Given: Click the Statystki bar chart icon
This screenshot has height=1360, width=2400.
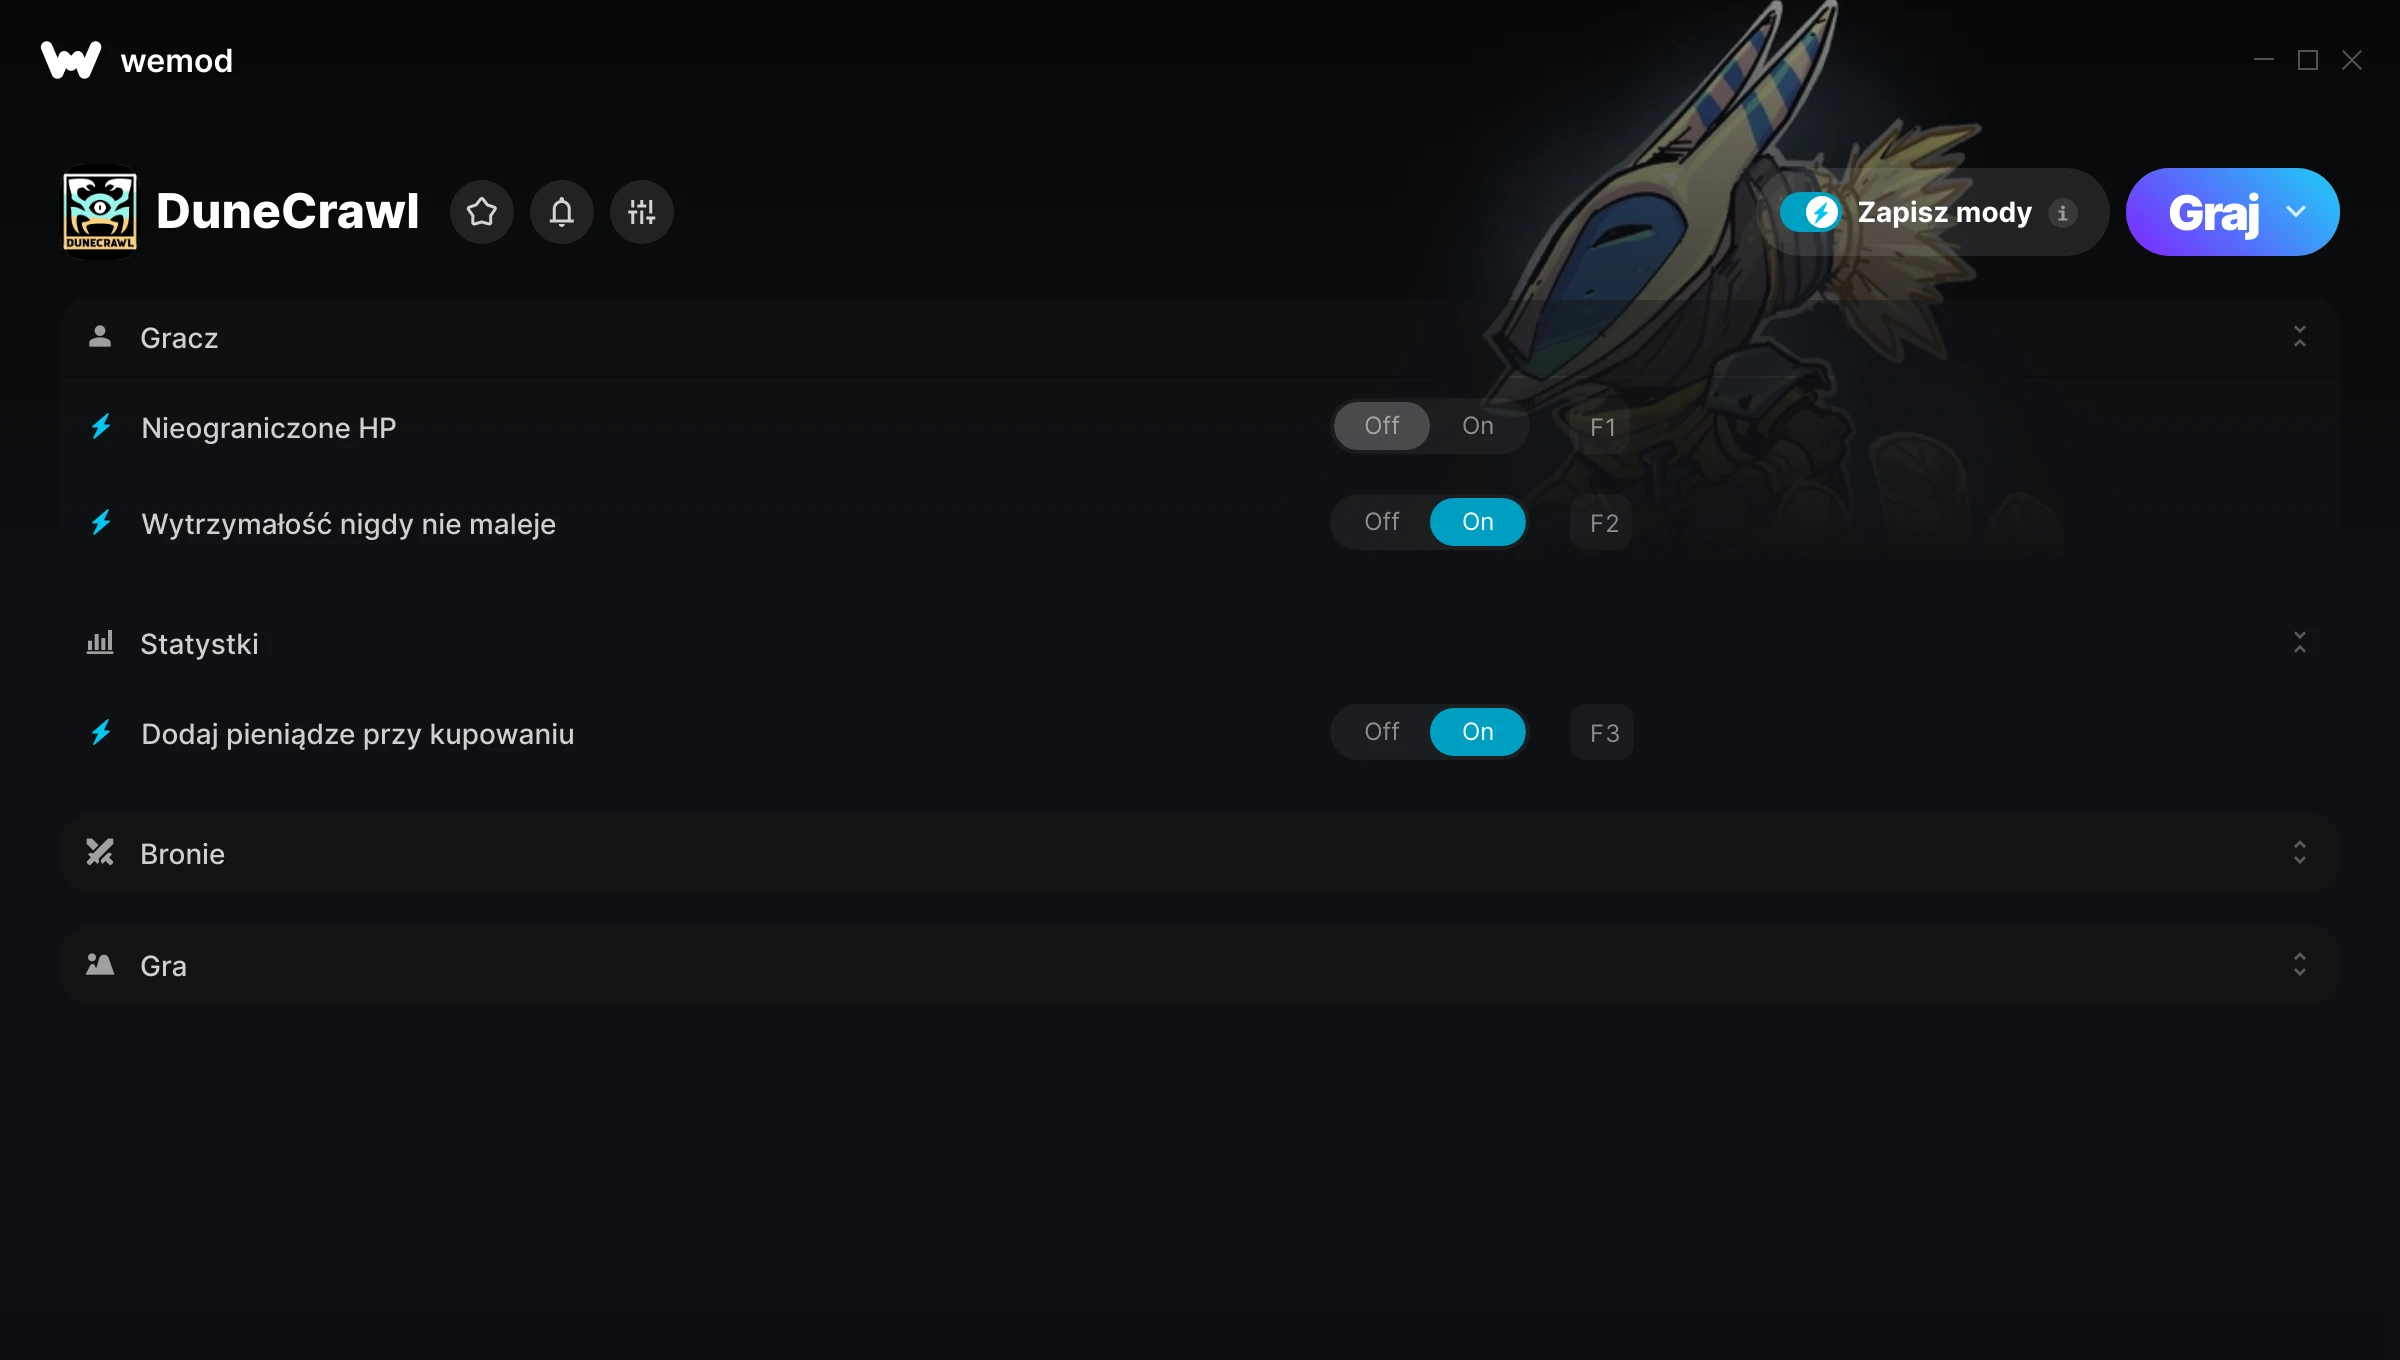Looking at the screenshot, I should point(100,642).
